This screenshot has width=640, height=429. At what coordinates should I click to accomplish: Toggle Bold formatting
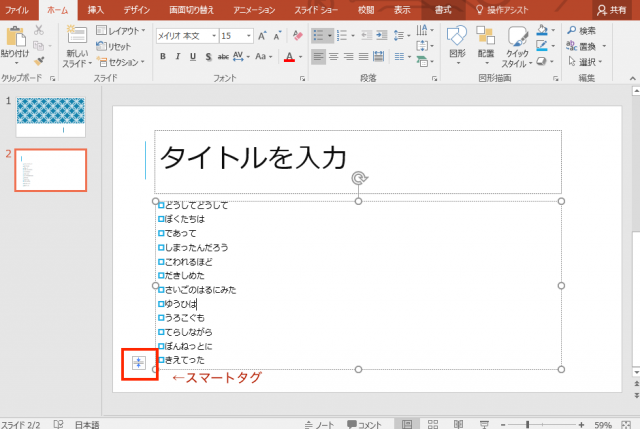pos(163,57)
